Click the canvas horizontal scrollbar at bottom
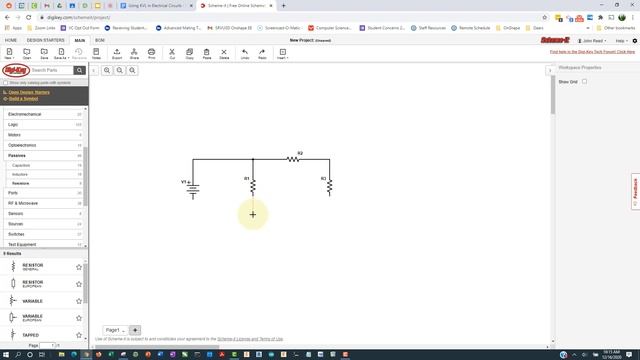Viewport: 640px width, 360px height. point(157,347)
